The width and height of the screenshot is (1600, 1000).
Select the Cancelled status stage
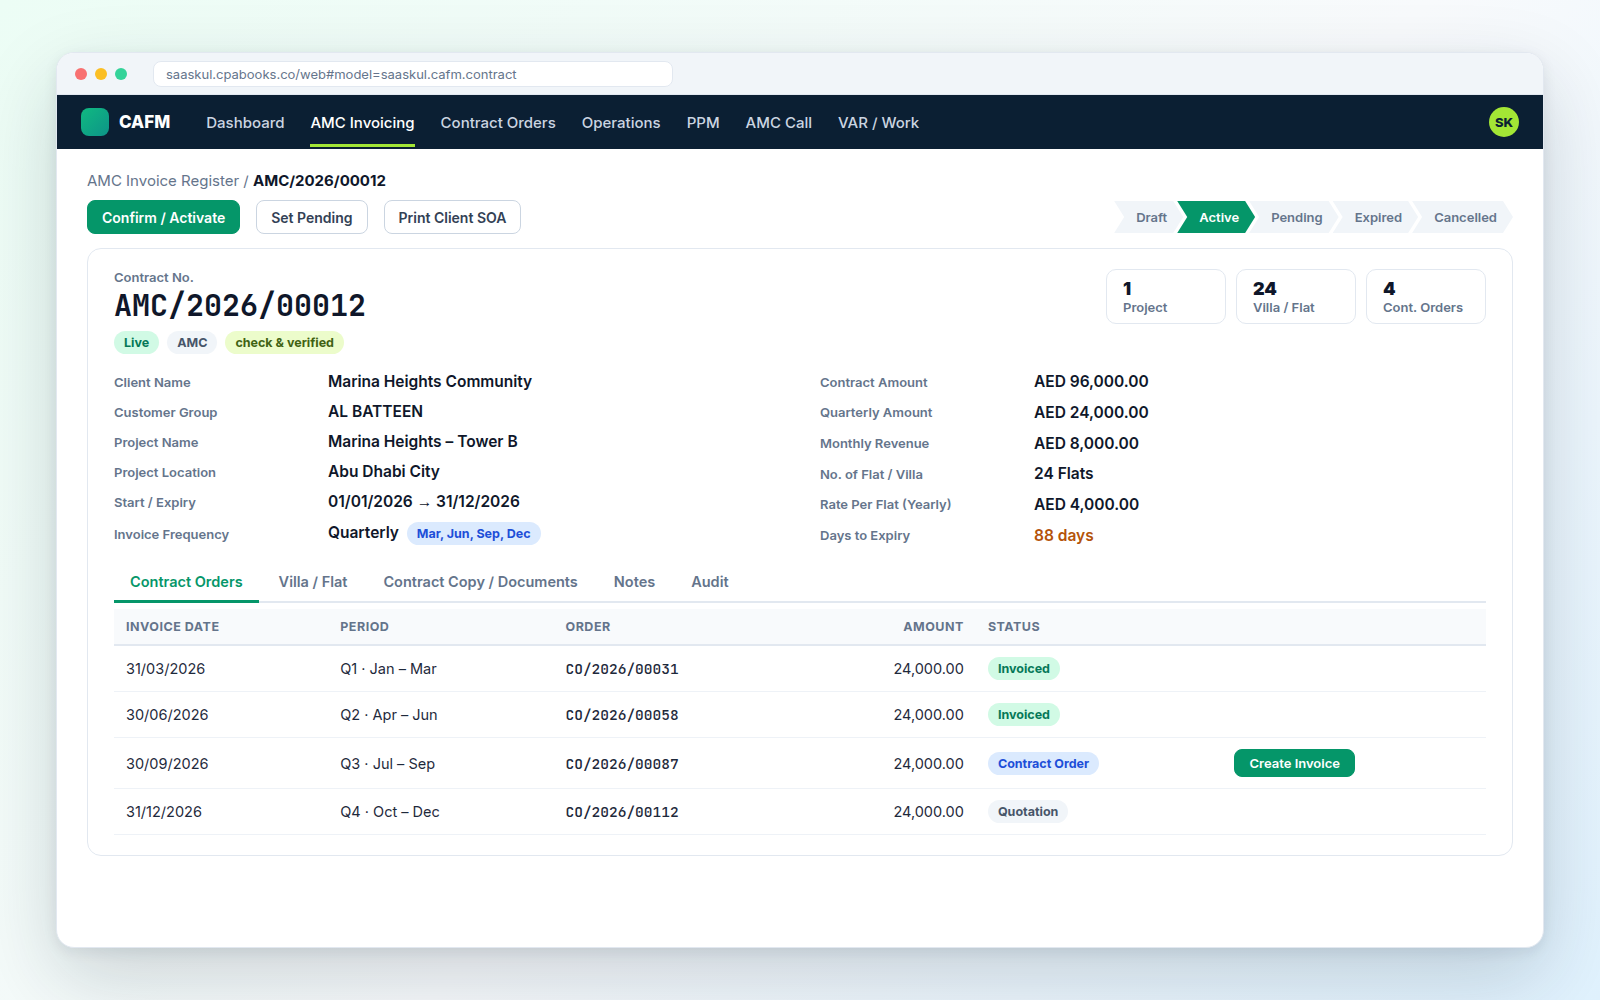coord(1465,217)
